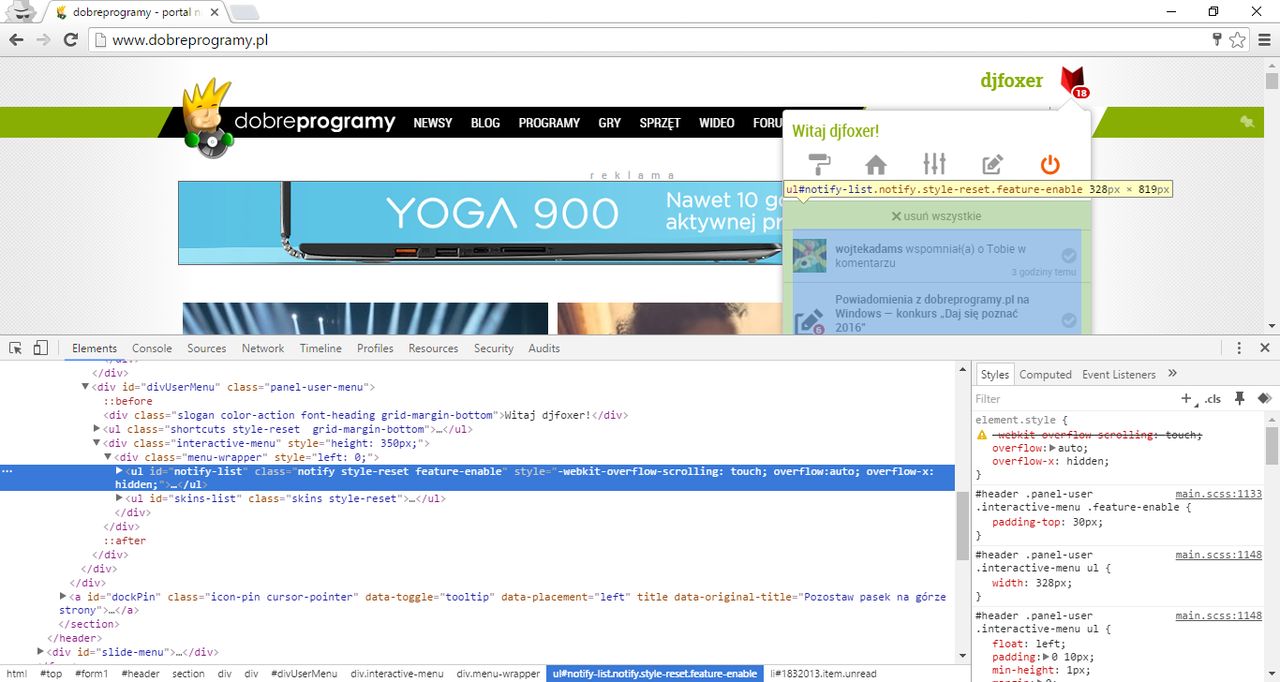Image resolution: width=1280 pixels, height=682 pixels.
Task: Bookmark the page with the star icon
Action: pos(1238,40)
